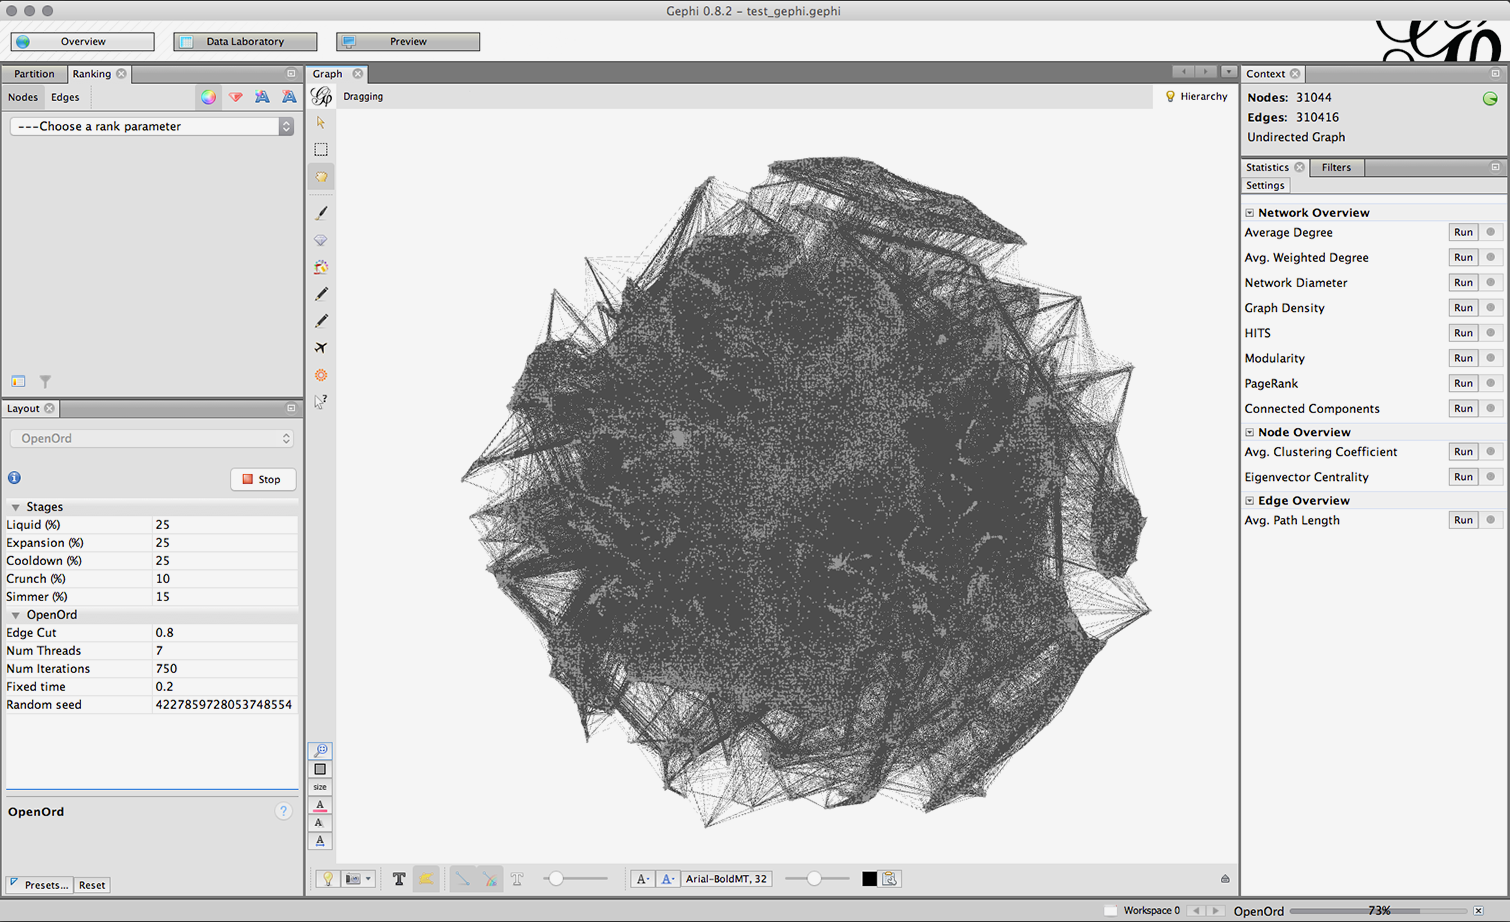Click the color wheel ranking icon
Viewport: 1510px width, 922px height.
[x=208, y=97]
